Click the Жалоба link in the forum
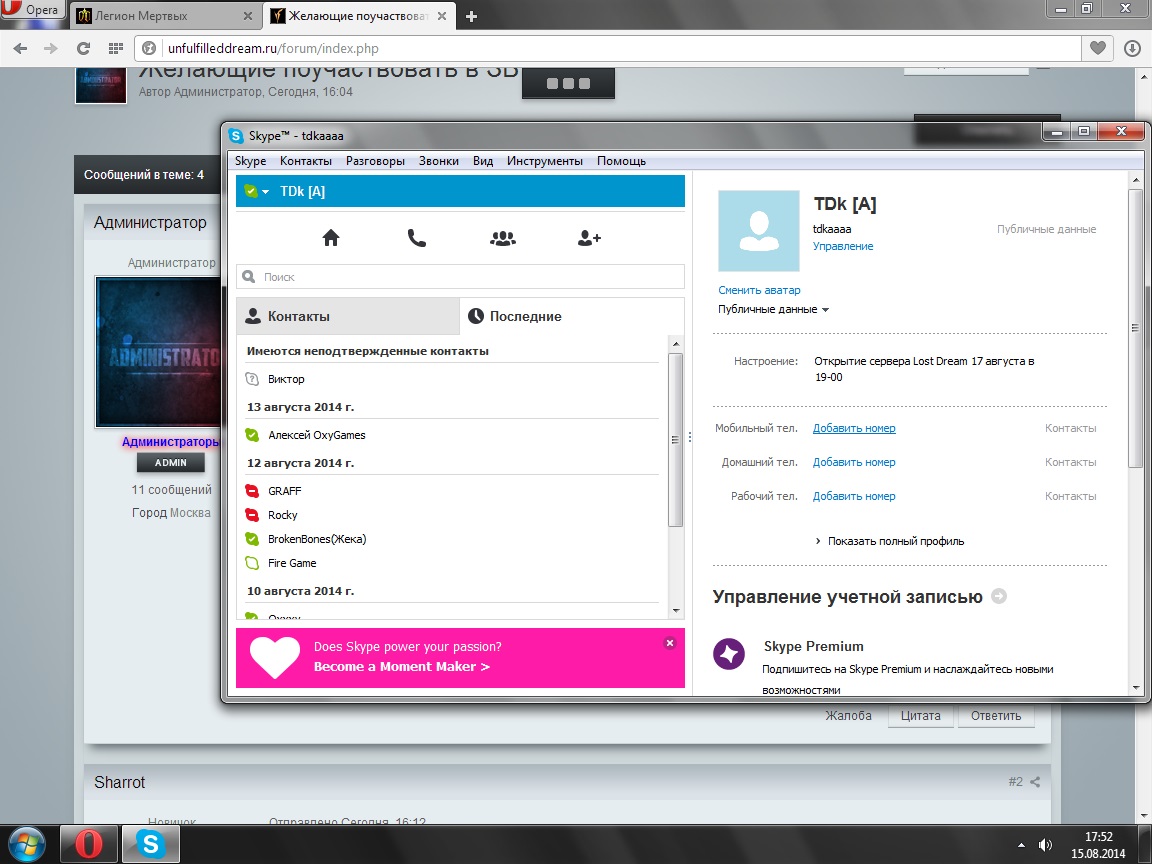 pos(849,716)
